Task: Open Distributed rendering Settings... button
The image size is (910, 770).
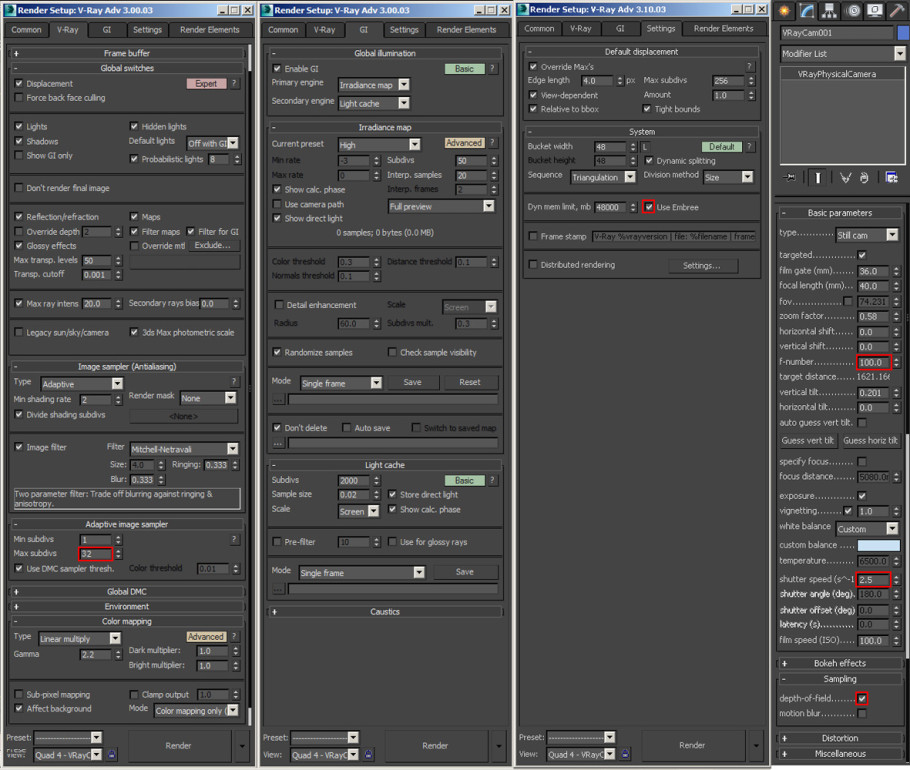Action: [x=702, y=265]
